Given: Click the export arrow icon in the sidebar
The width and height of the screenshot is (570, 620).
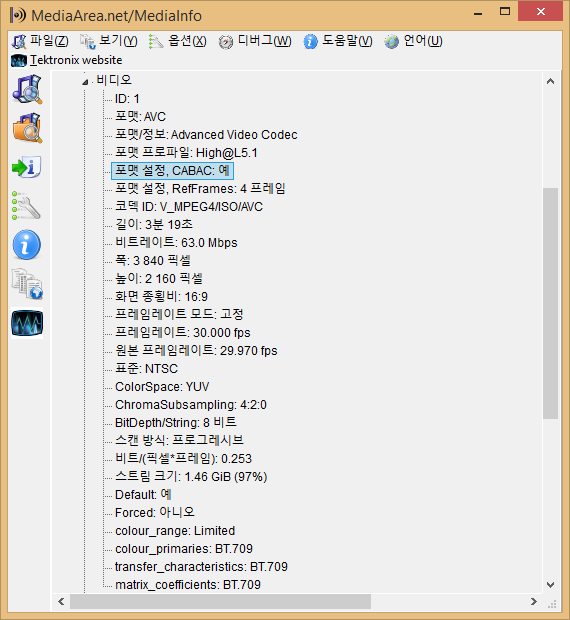Looking at the screenshot, I should (x=27, y=167).
